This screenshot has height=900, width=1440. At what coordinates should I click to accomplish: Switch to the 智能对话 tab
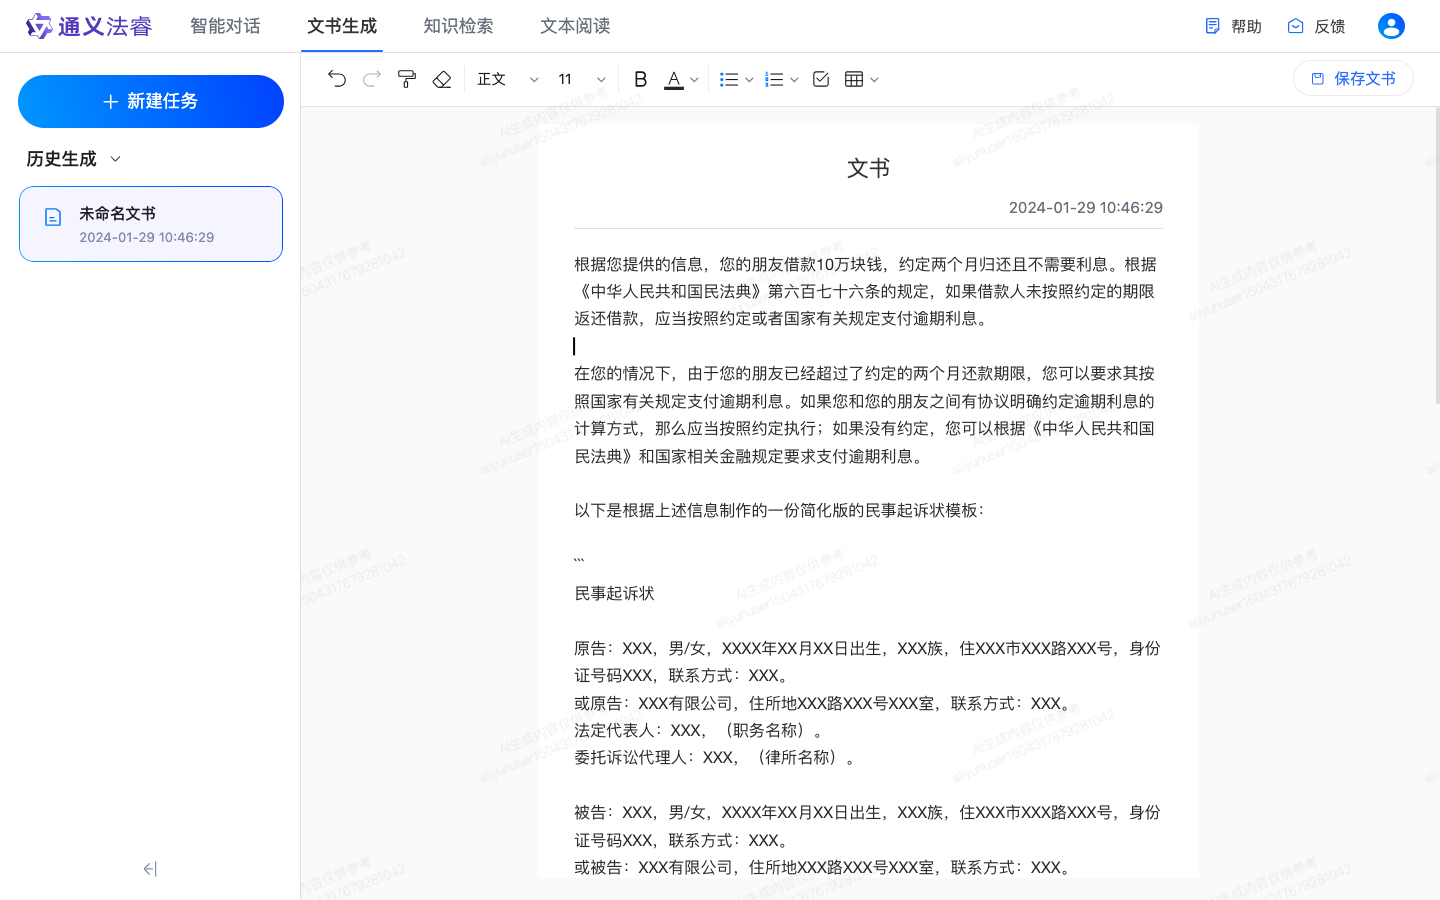pyautogui.click(x=225, y=26)
